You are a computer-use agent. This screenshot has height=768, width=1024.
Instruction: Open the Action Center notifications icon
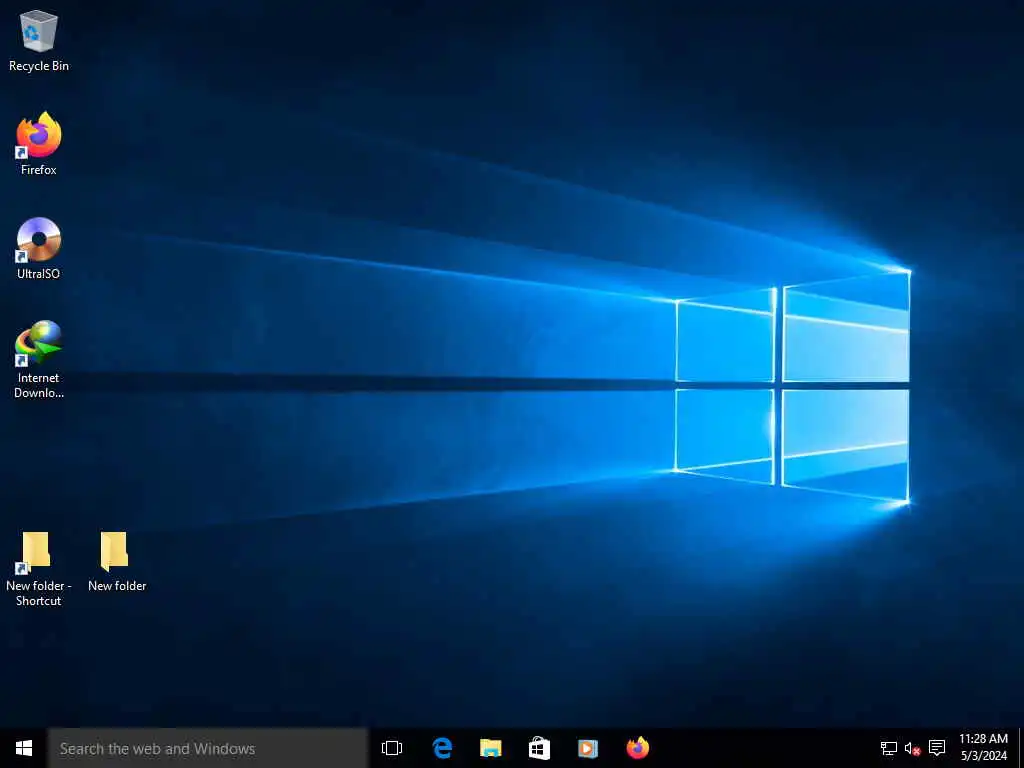click(937, 748)
